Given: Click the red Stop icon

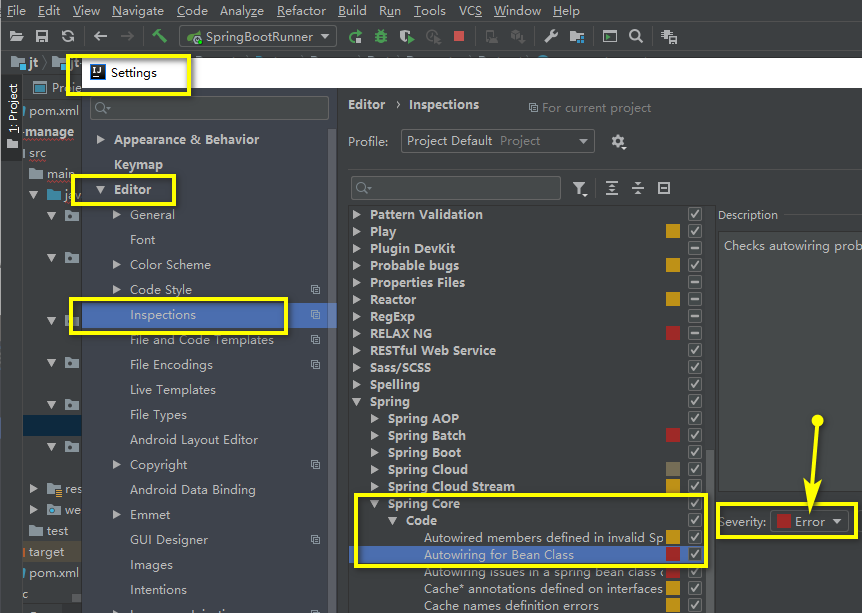Looking at the screenshot, I should pos(459,36).
